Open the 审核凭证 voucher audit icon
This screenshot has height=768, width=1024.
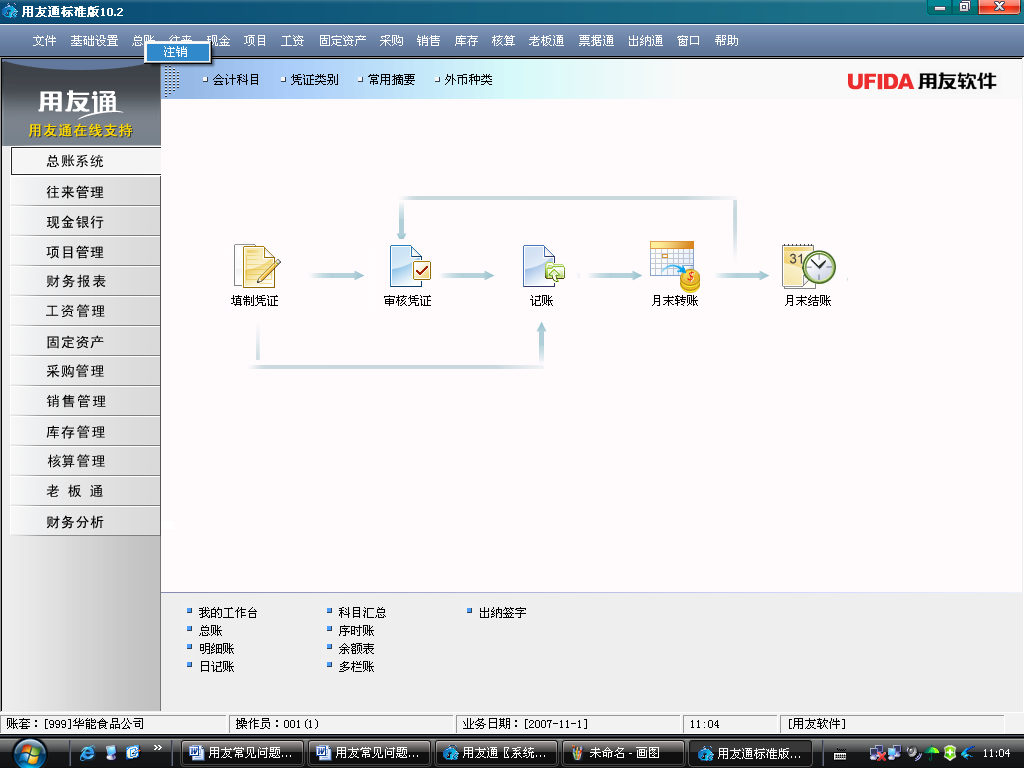pyautogui.click(x=410, y=266)
